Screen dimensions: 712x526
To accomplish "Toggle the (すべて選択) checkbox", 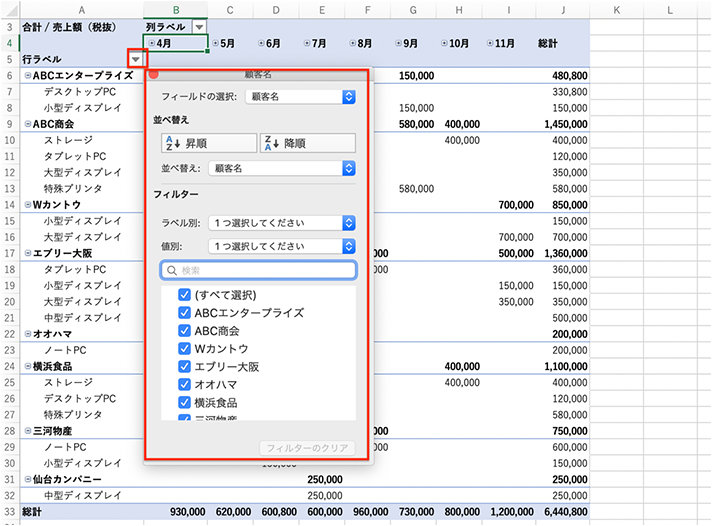I will pyautogui.click(x=184, y=295).
